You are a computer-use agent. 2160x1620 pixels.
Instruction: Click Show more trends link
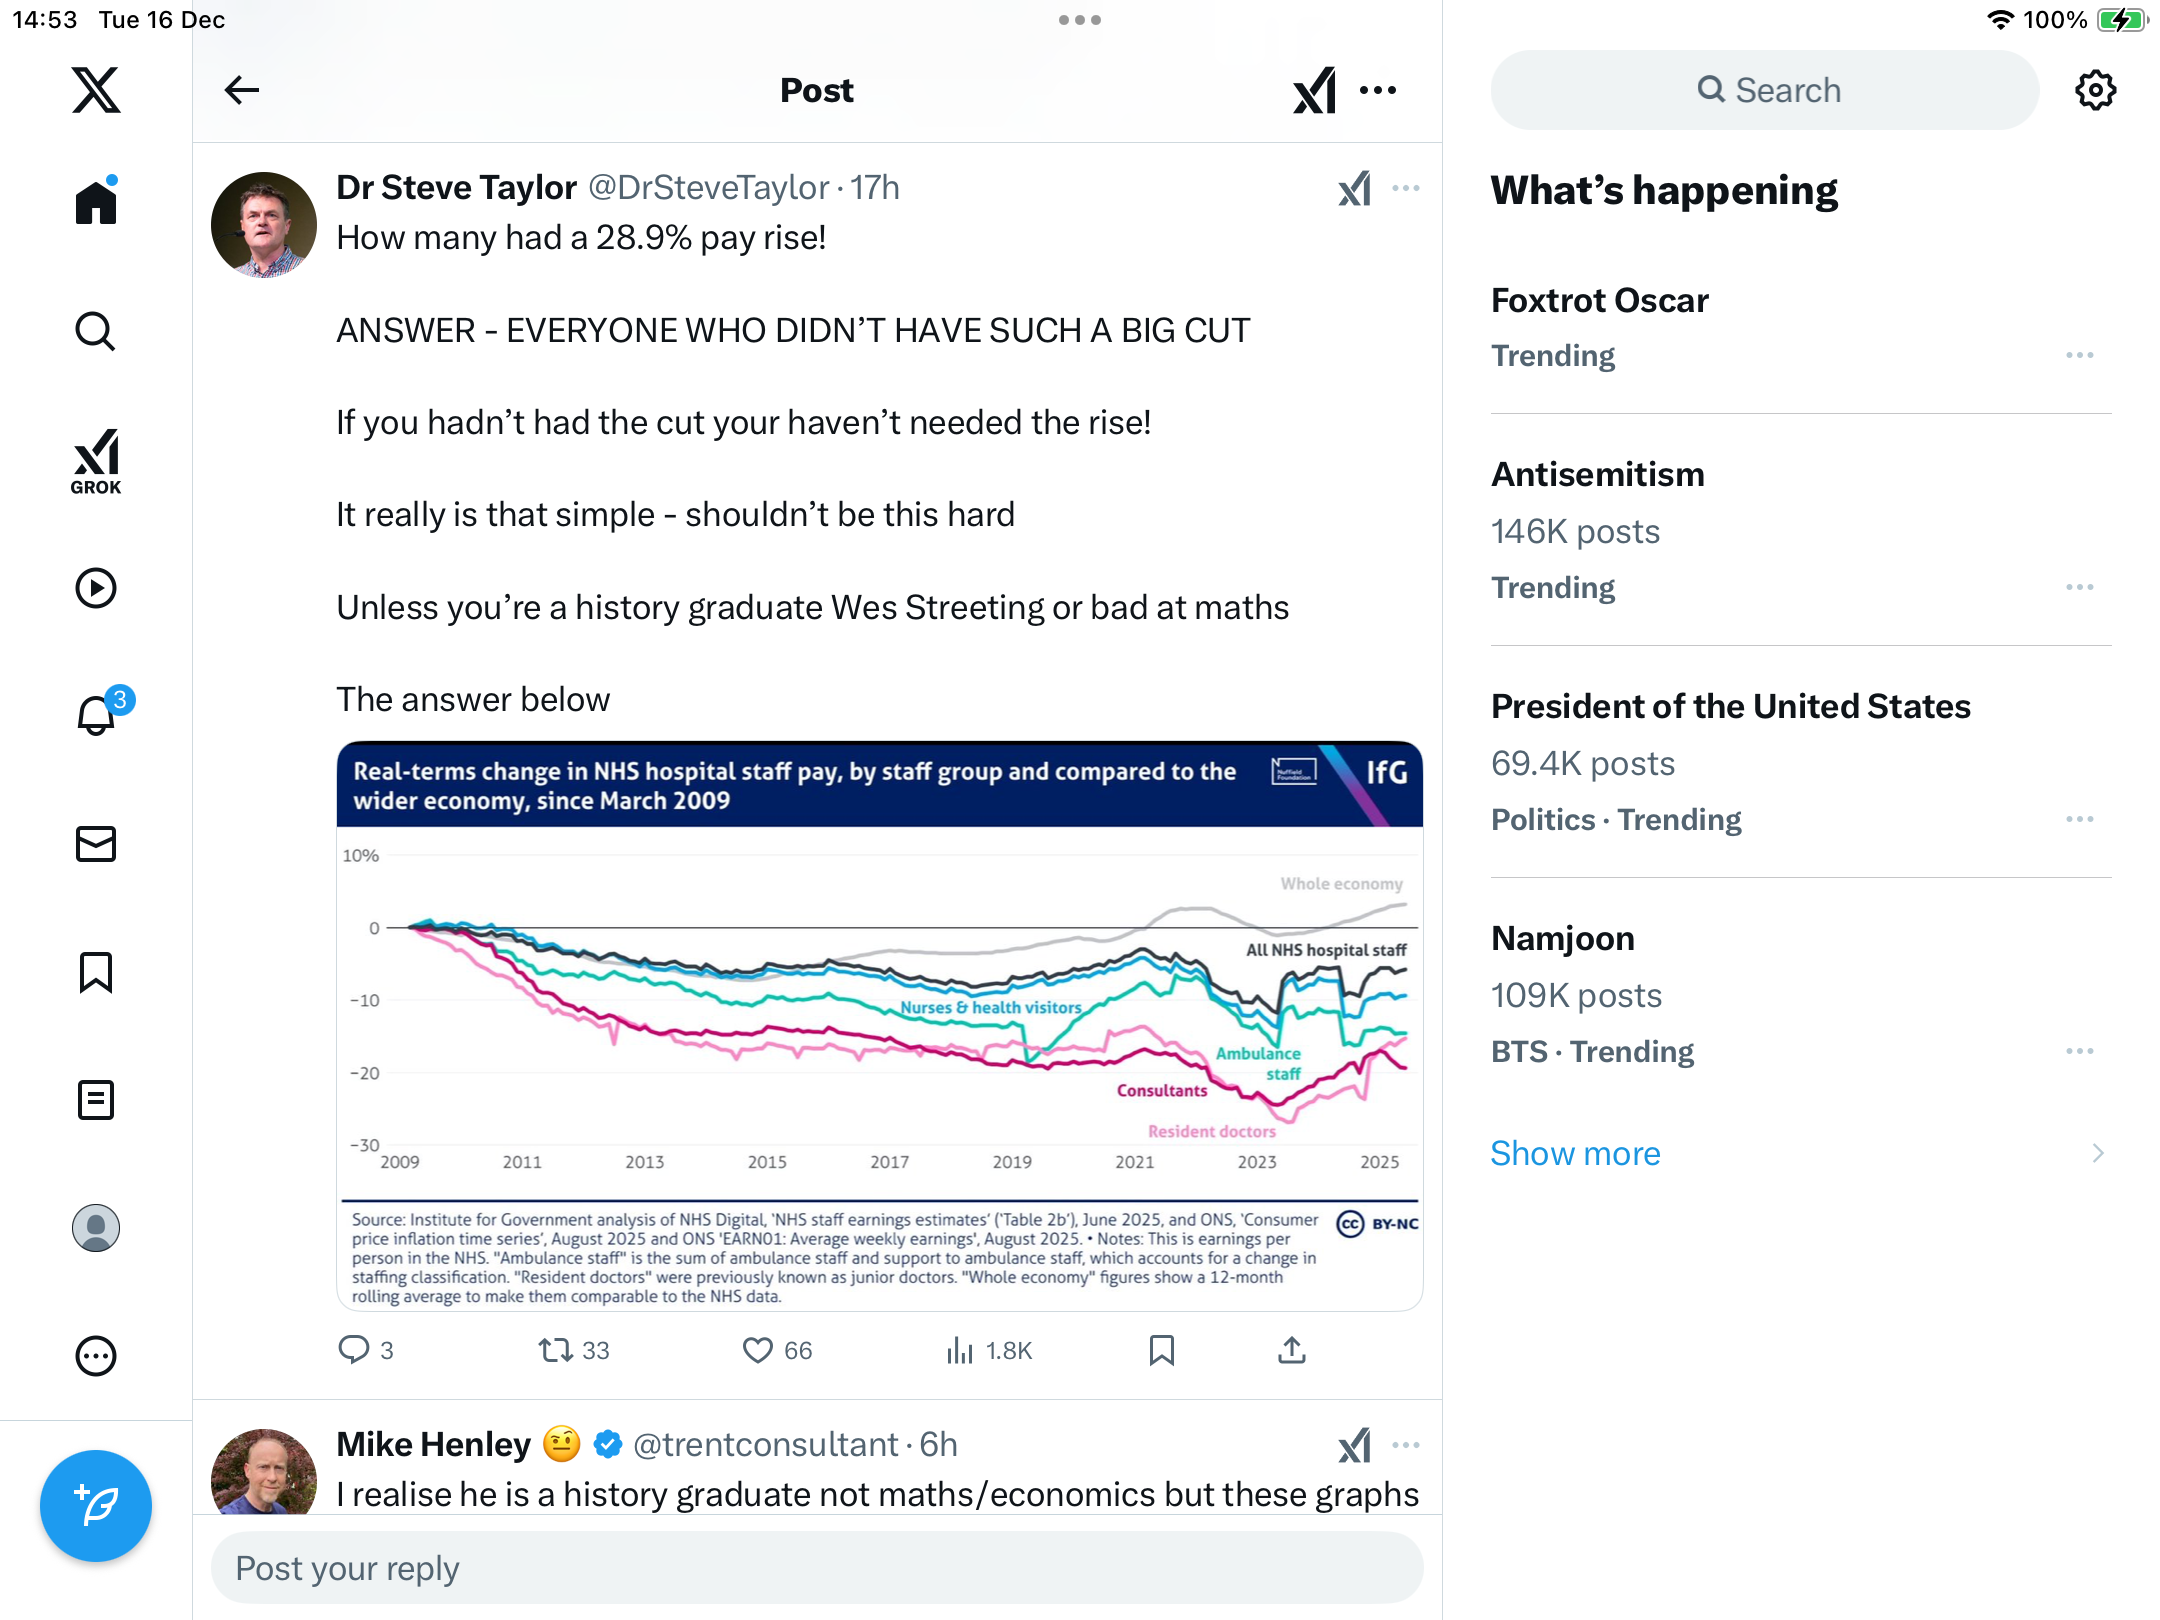click(x=1575, y=1153)
